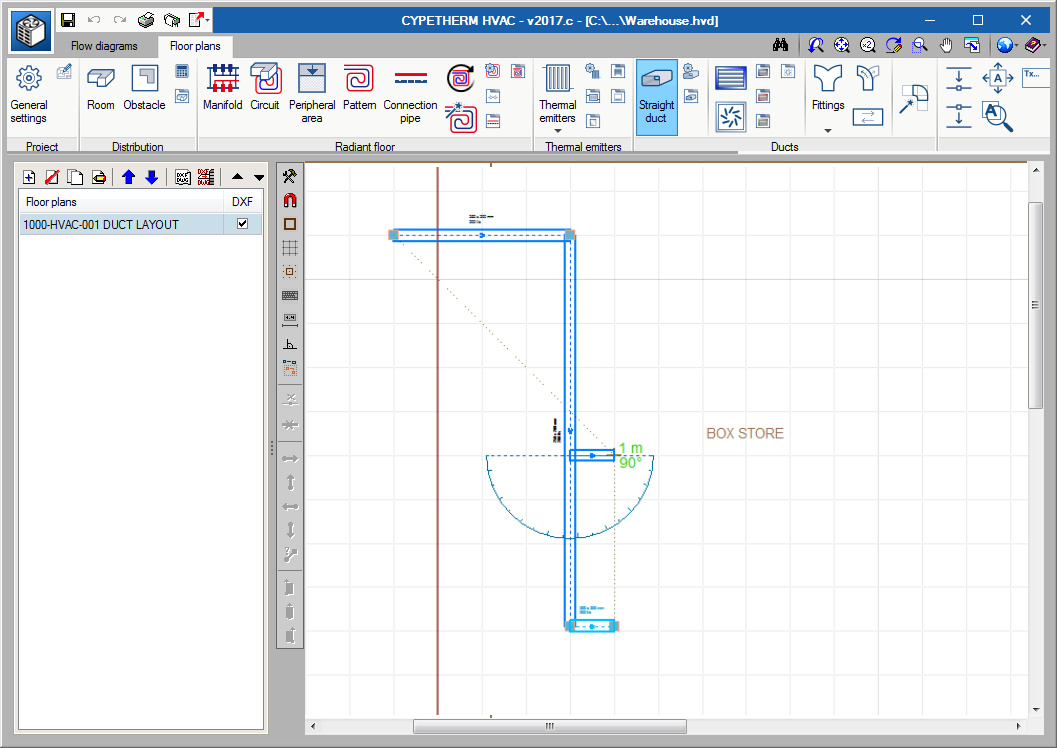
Task: Select the Floor plans tab
Action: 194,46
